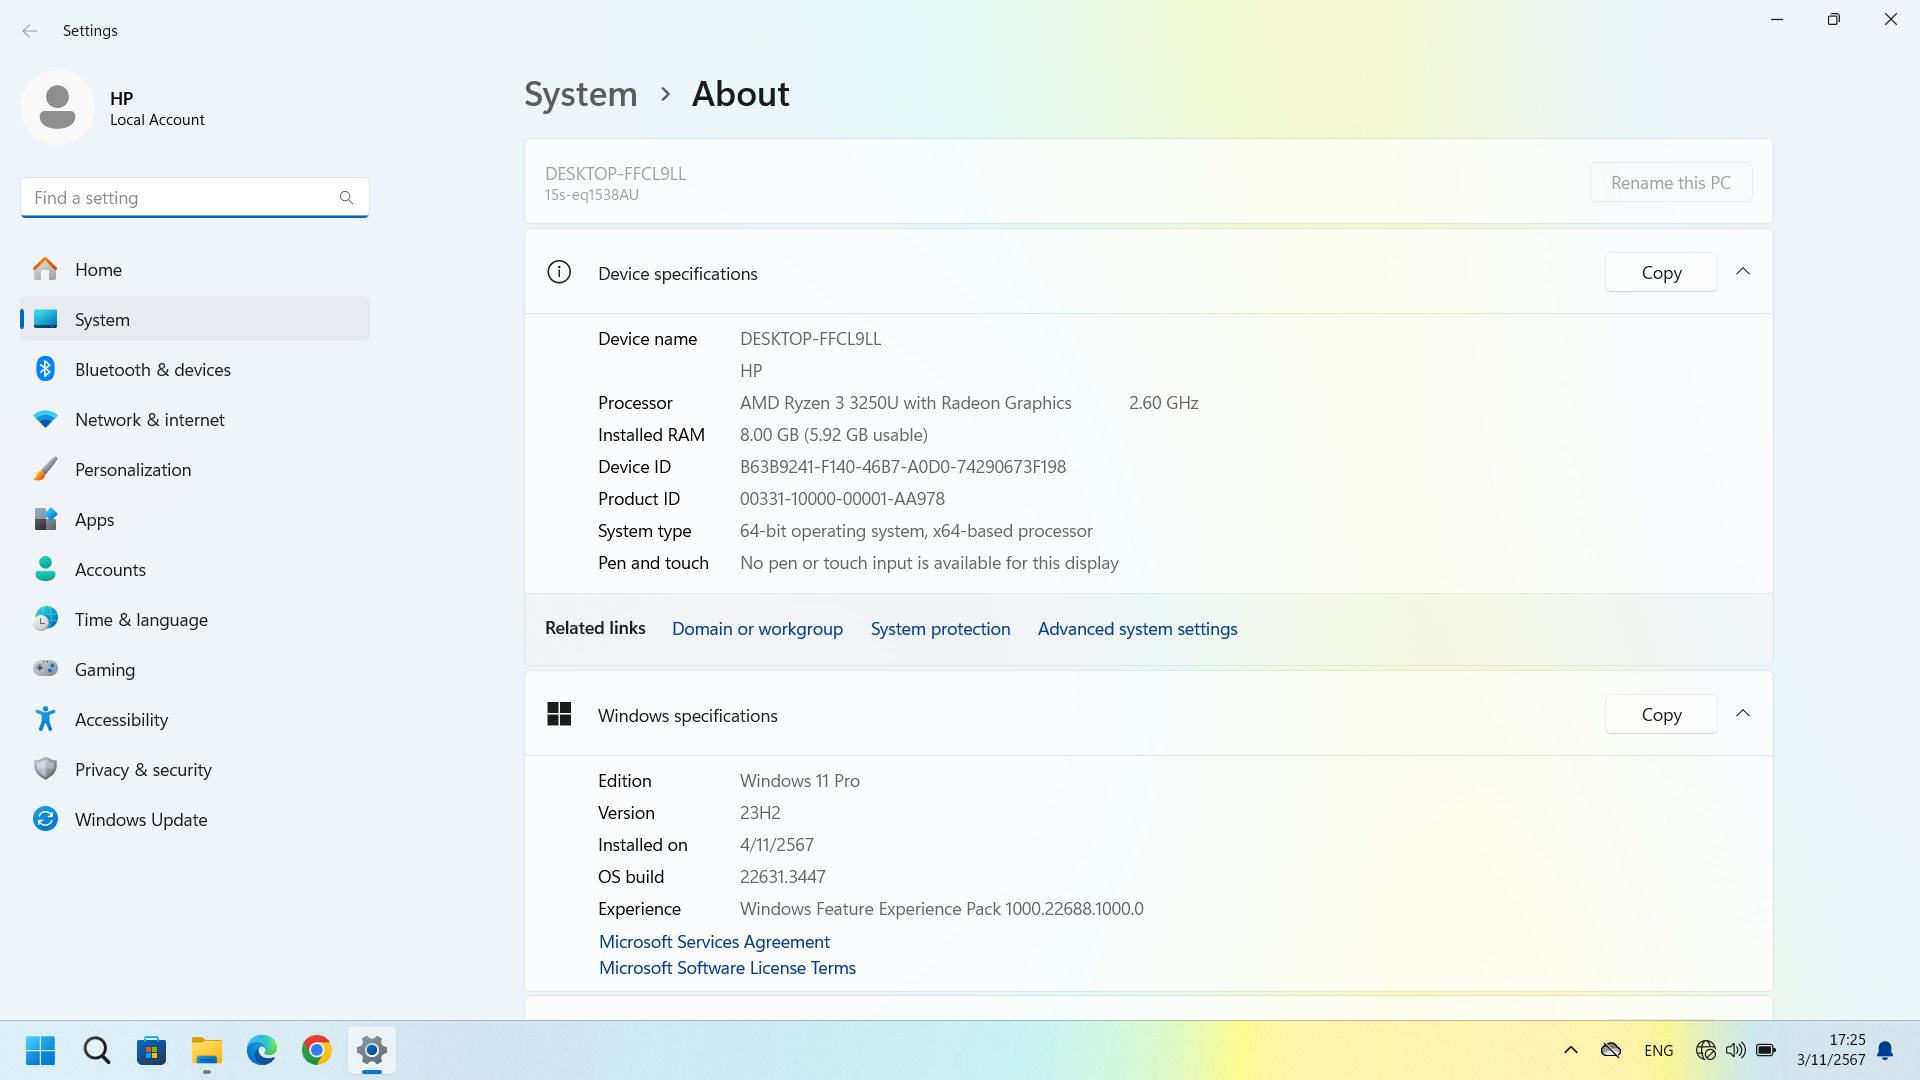1920x1080 pixels.
Task: Open Personalization settings
Action: point(195,469)
